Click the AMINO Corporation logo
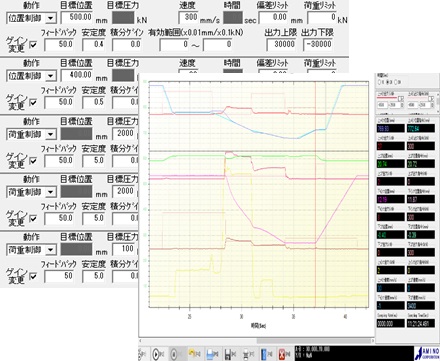The width and height of the screenshot is (440, 361). tap(427, 353)
